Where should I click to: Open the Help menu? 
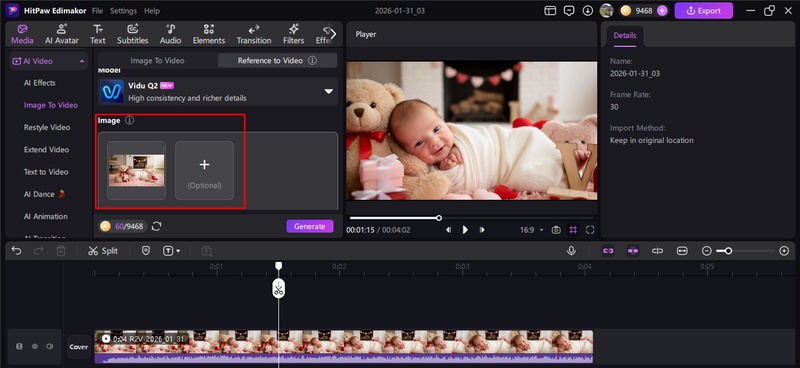click(x=152, y=11)
